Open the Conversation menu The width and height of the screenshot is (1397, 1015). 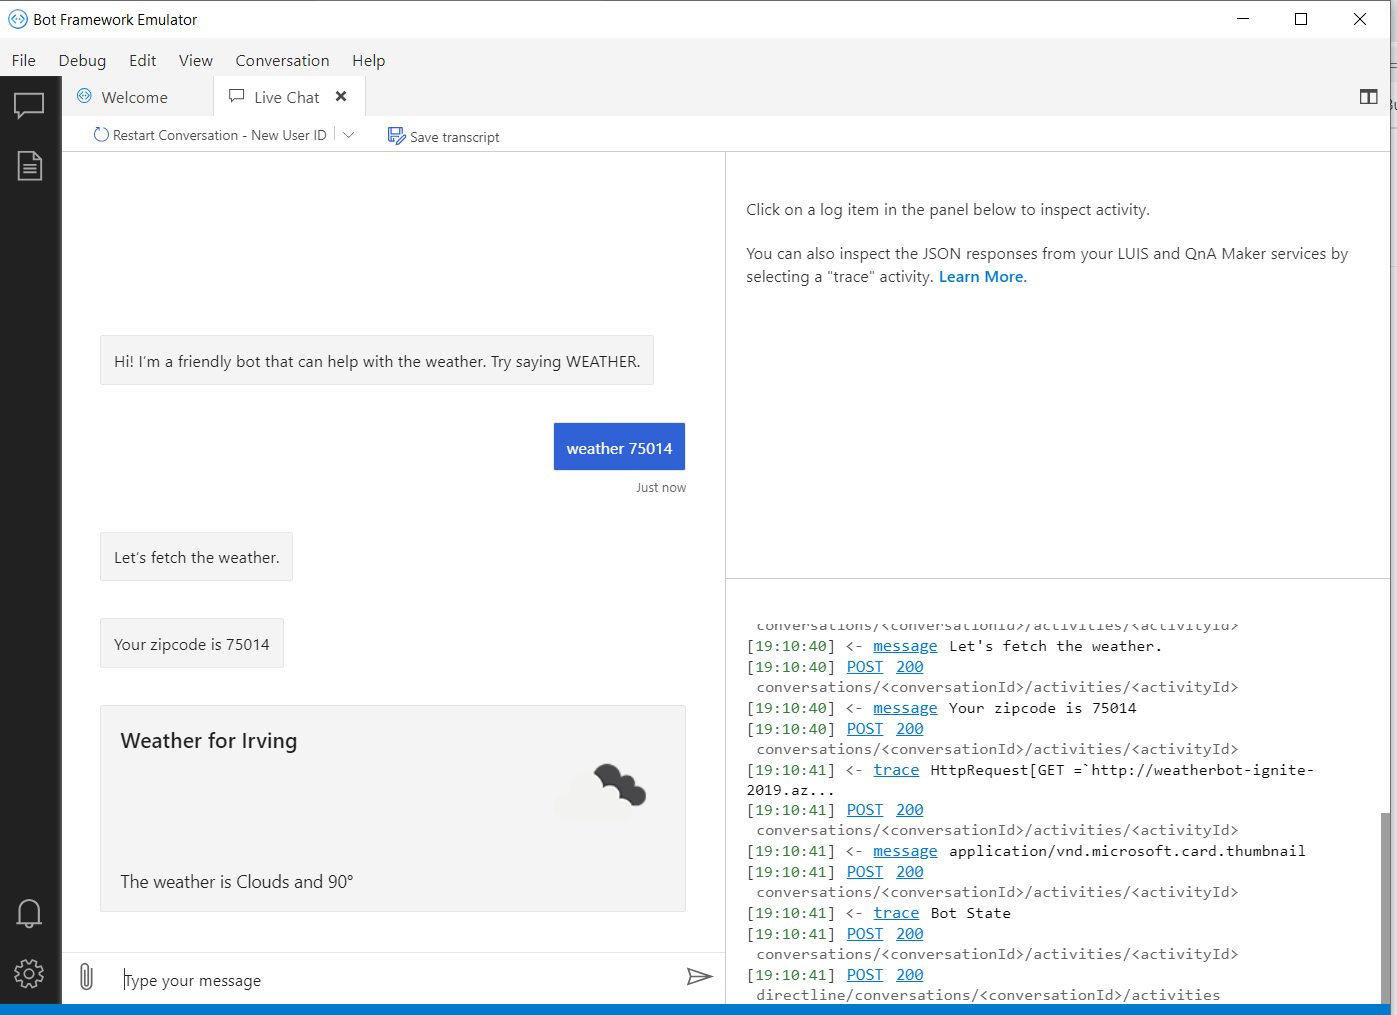[282, 60]
